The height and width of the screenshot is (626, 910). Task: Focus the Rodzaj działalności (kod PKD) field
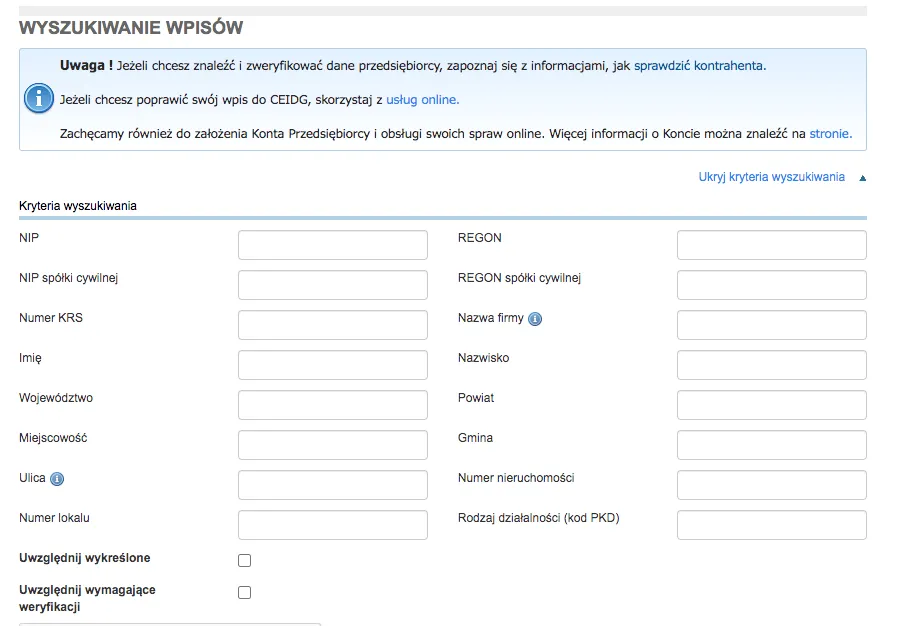coord(771,525)
